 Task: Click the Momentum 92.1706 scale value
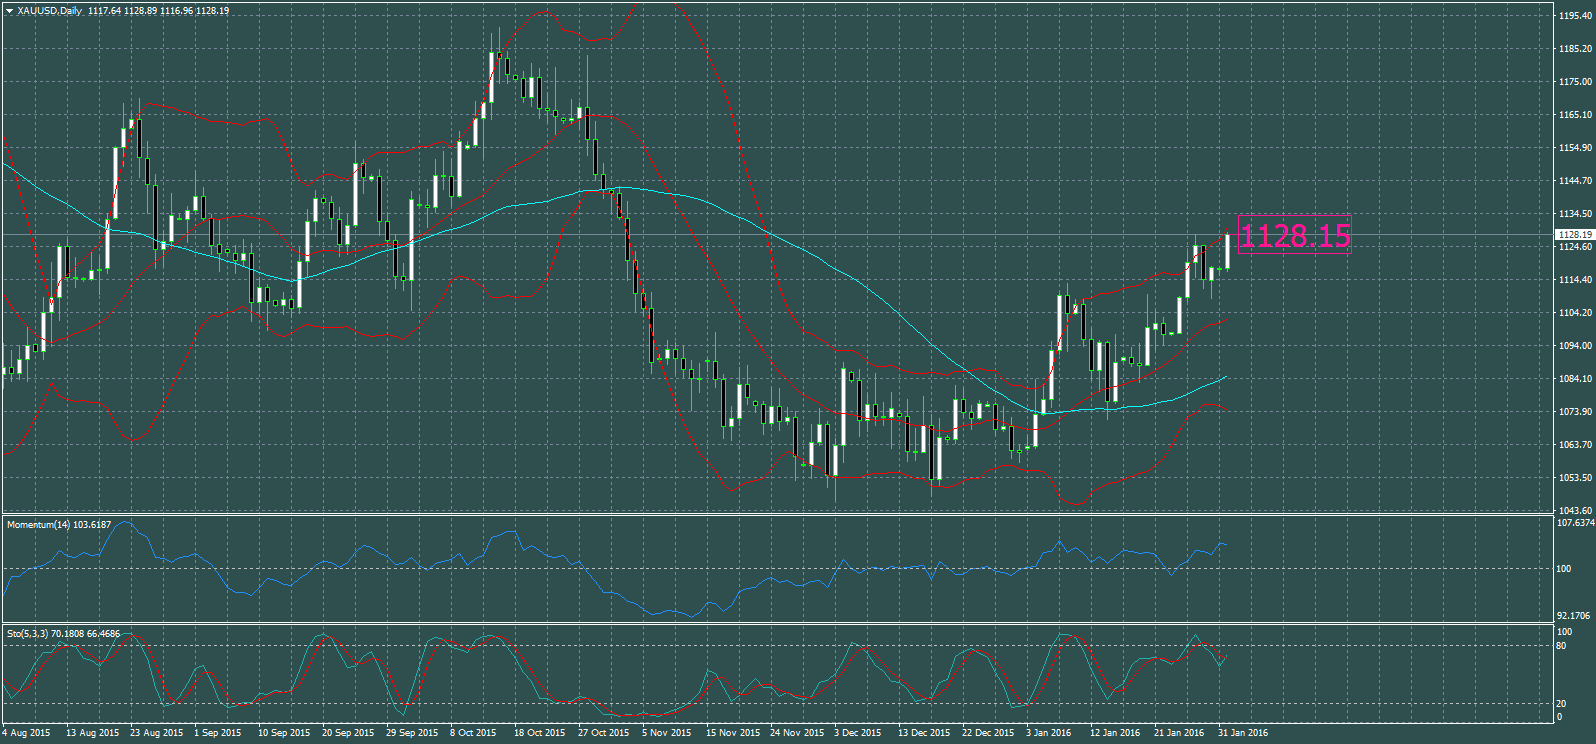1575,616
